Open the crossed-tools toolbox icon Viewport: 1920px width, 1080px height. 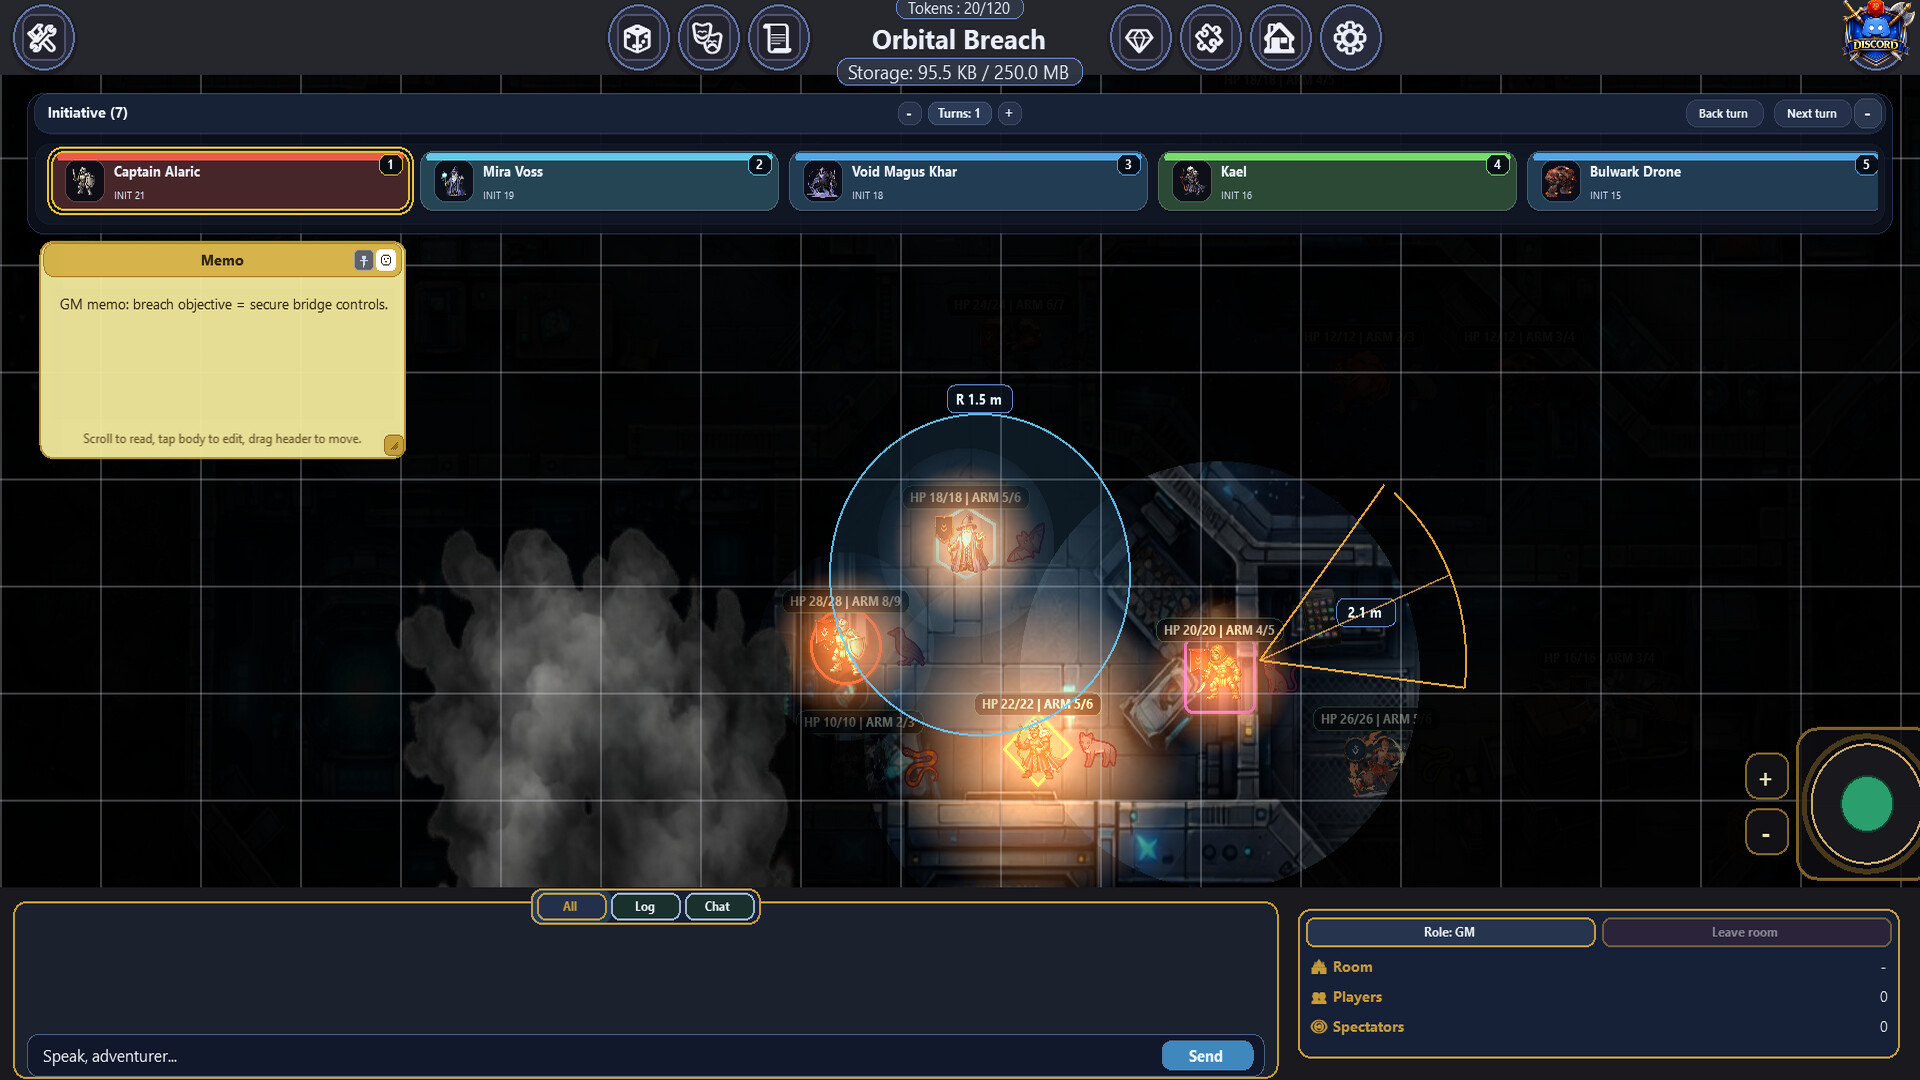(43, 37)
